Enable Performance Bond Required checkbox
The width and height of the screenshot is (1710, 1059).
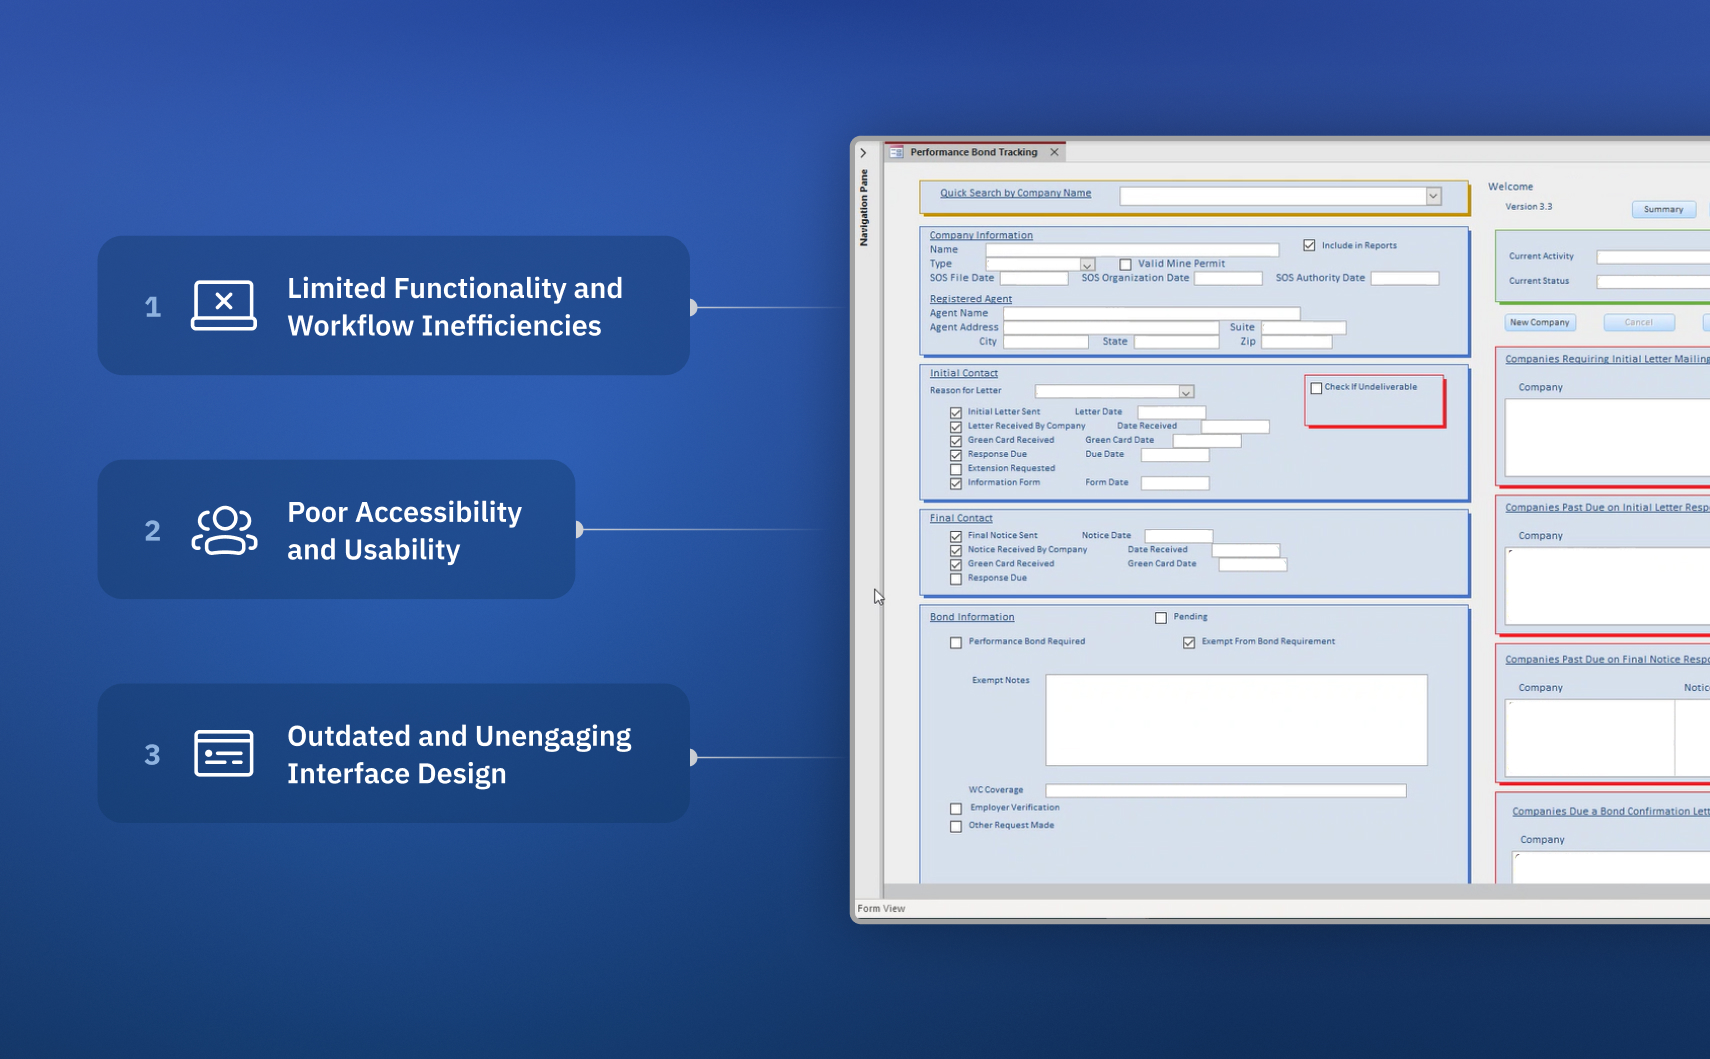coord(956,643)
